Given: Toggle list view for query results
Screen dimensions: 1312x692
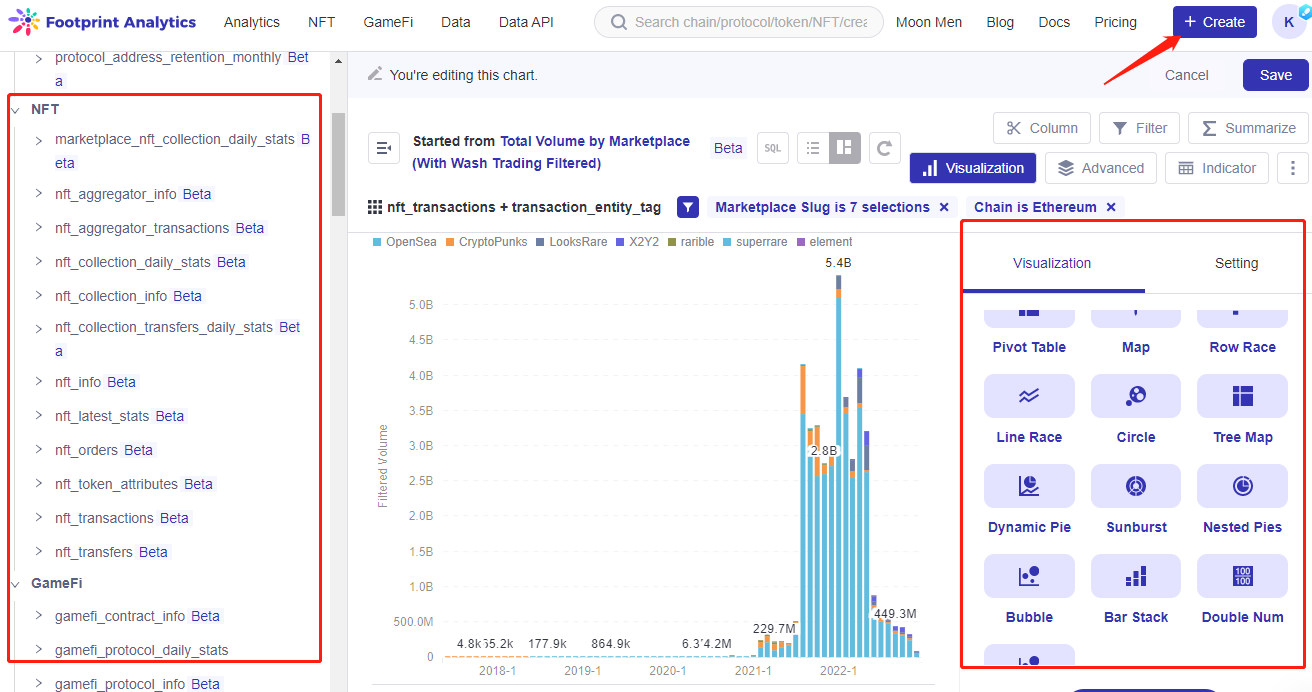Looking at the screenshot, I should (x=813, y=147).
